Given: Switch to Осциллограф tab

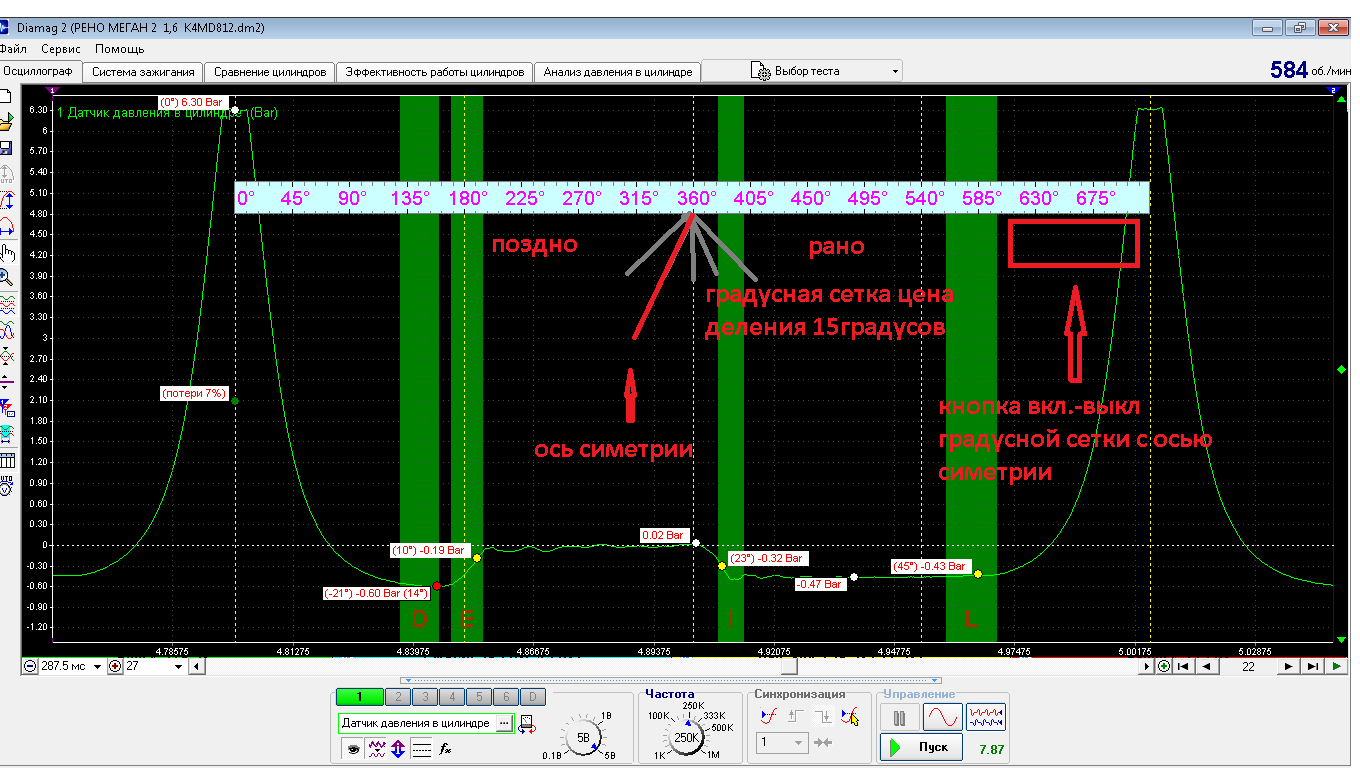Looking at the screenshot, I should pyautogui.click(x=40, y=72).
